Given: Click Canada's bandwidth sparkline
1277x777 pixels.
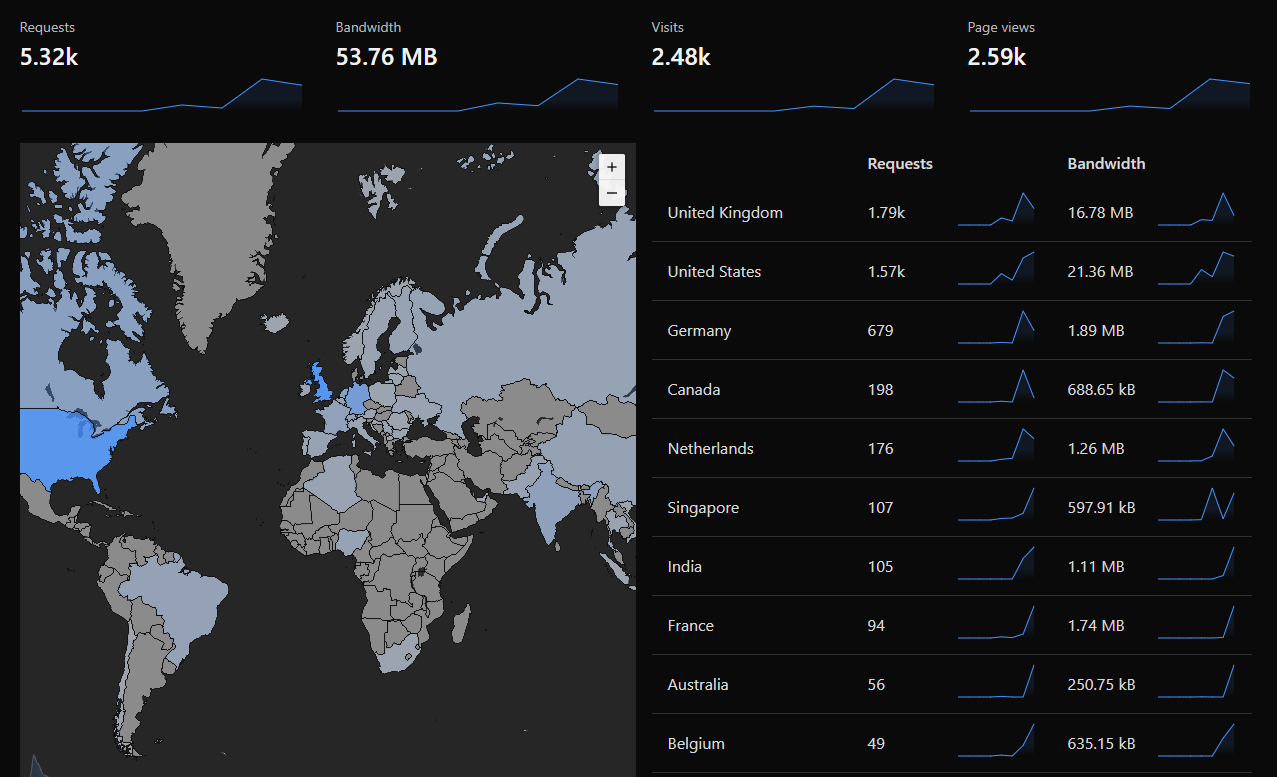Looking at the screenshot, I should (x=1196, y=386).
